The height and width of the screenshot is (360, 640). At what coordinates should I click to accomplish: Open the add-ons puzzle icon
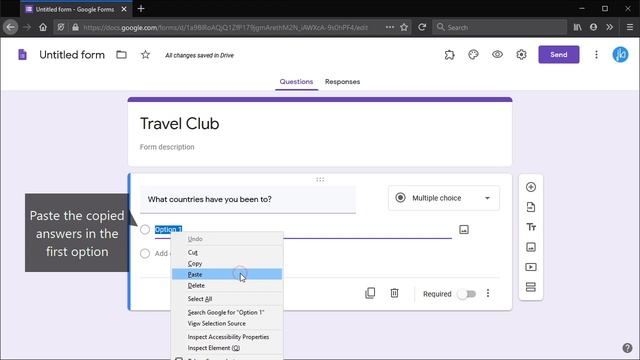click(449, 55)
